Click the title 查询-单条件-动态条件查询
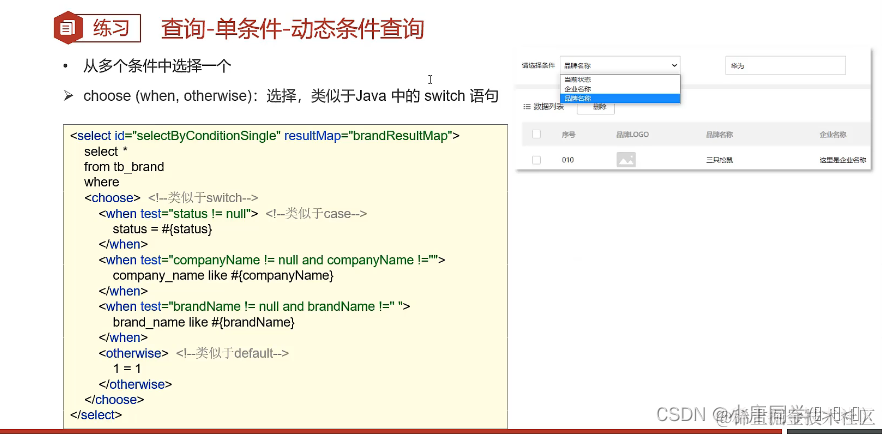The width and height of the screenshot is (882, 434). [292, 29]
